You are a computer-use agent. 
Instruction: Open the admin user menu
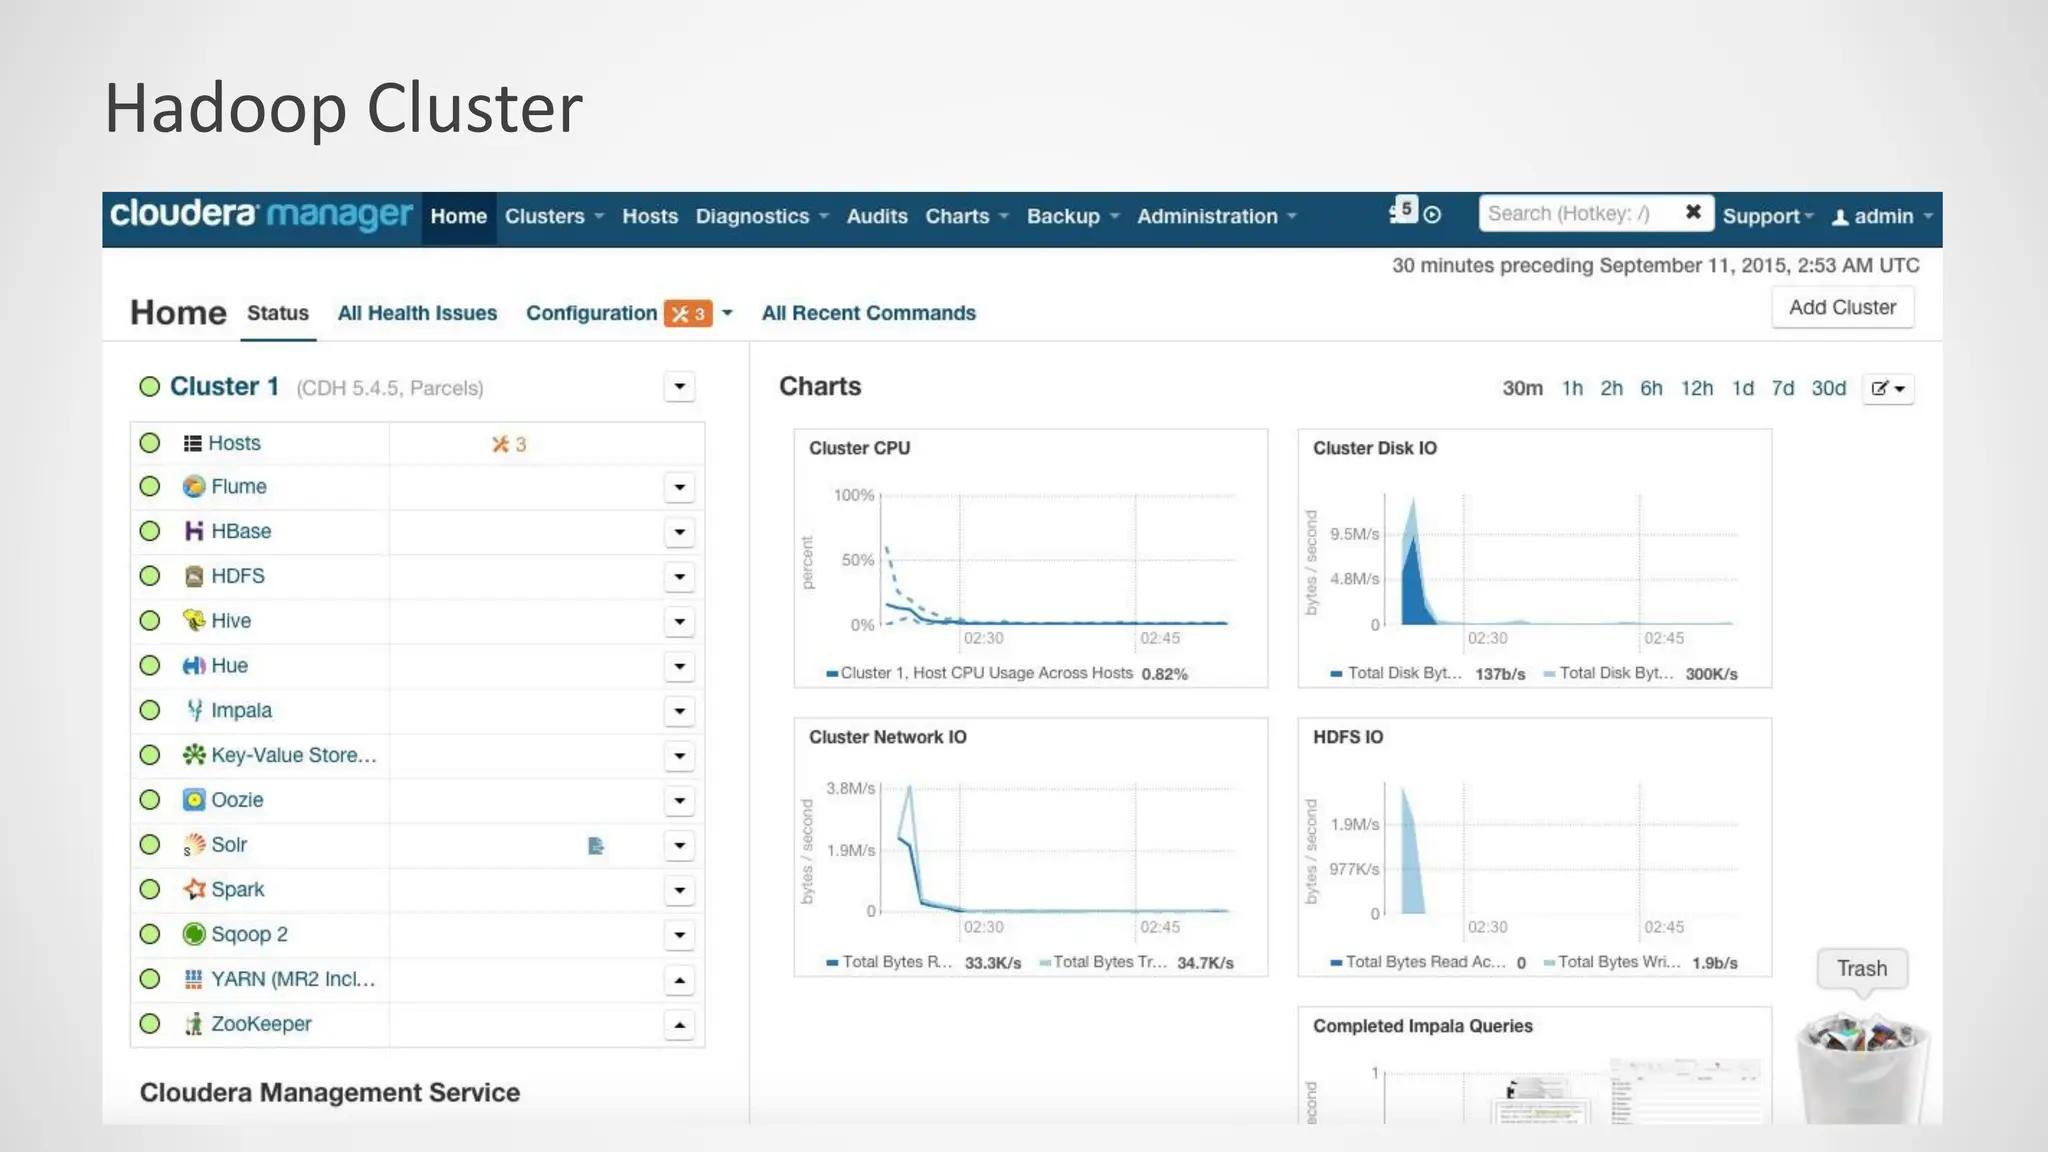(1881, 217)
